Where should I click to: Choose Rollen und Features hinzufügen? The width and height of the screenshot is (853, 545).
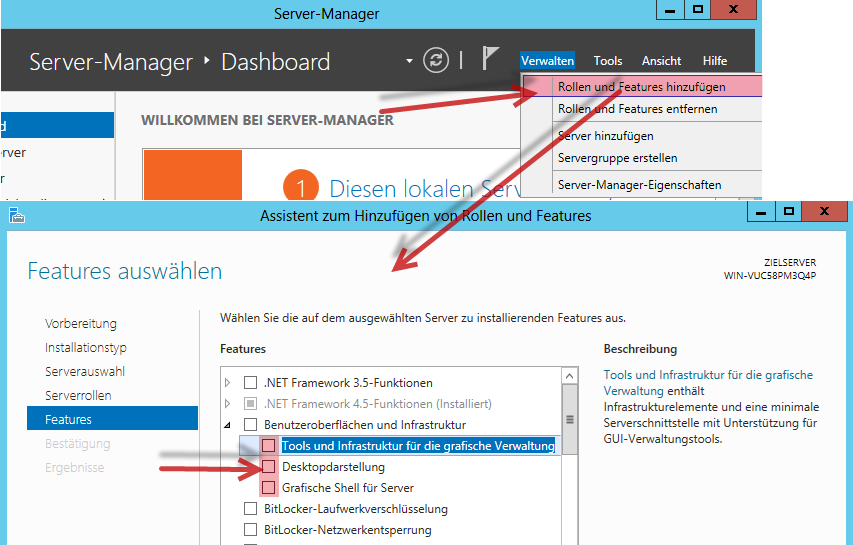tap(642, 86)
